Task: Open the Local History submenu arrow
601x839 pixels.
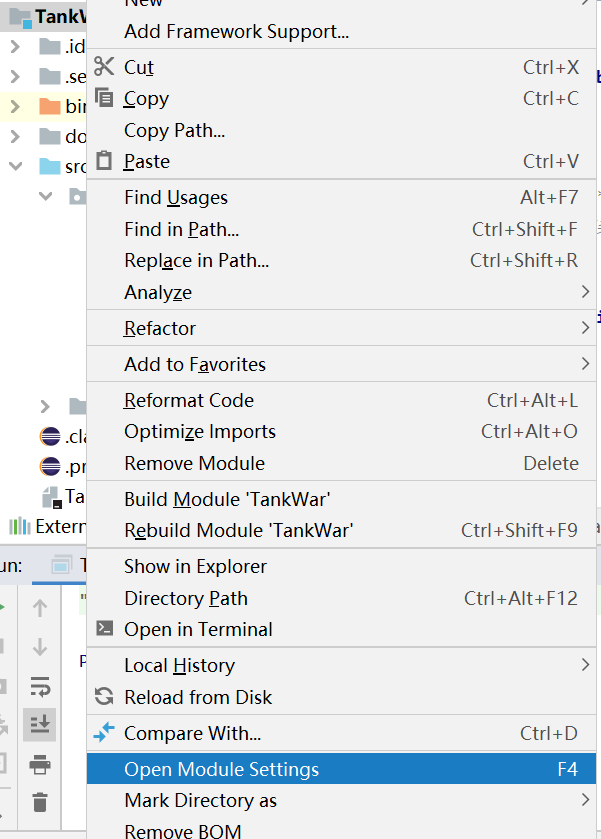Action: click(x=585, y=665)
